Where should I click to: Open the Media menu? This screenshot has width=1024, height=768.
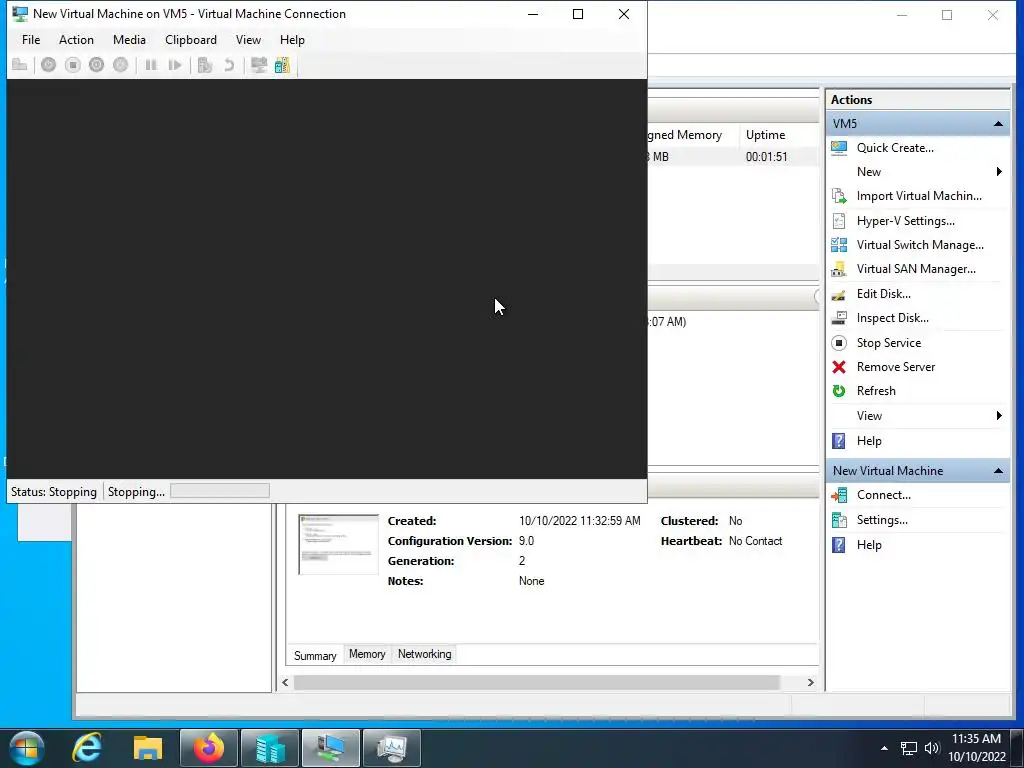[129, 40]
